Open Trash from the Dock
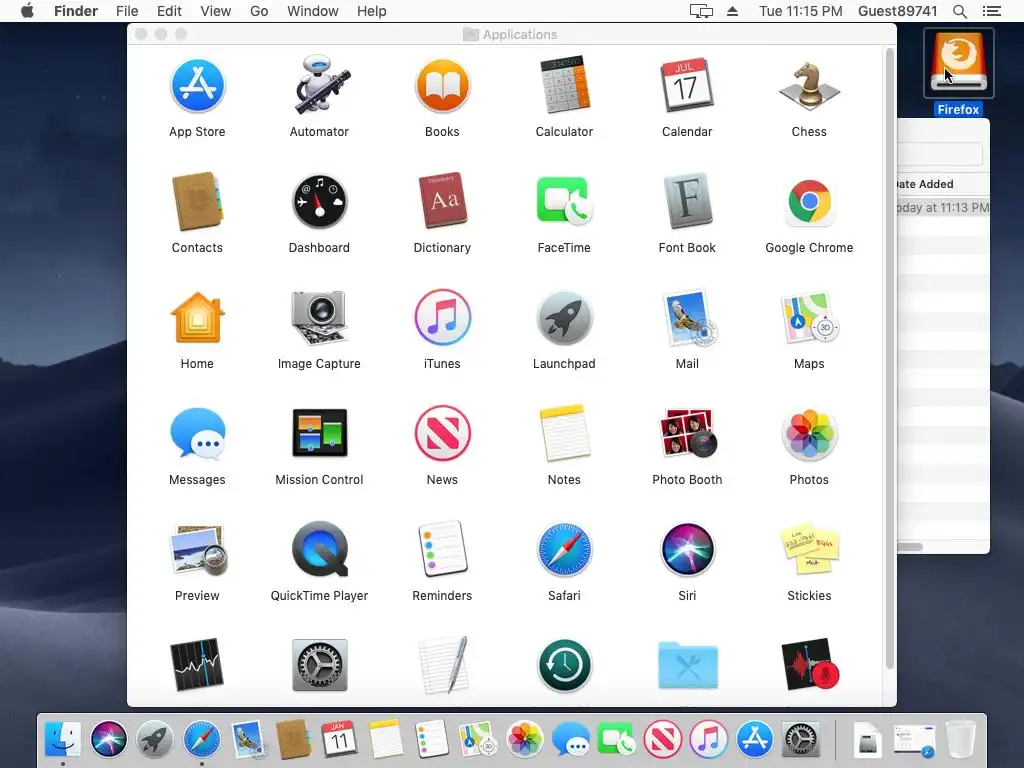1024x768 pixels. 960,739
